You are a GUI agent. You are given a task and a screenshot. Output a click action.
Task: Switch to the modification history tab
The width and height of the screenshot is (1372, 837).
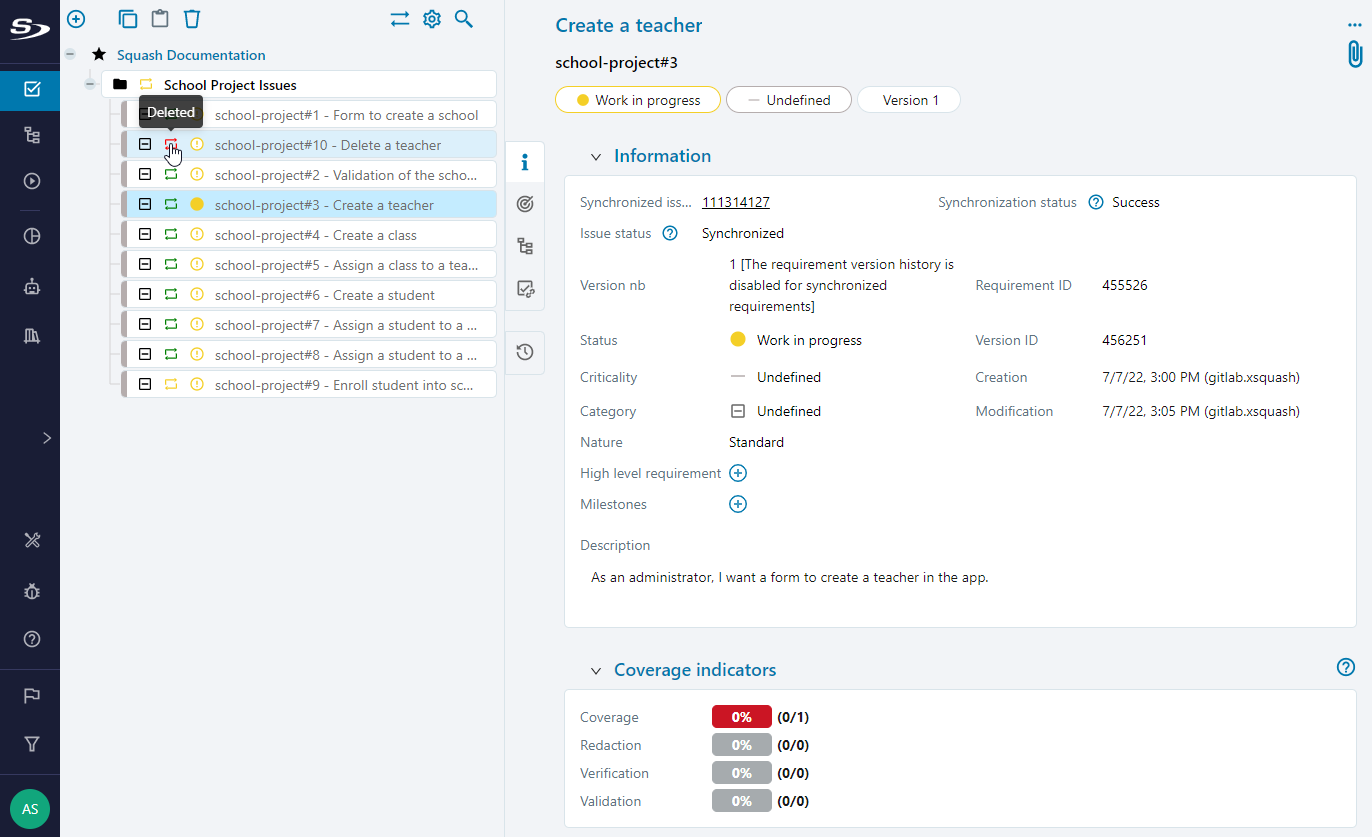pos(525,352)
